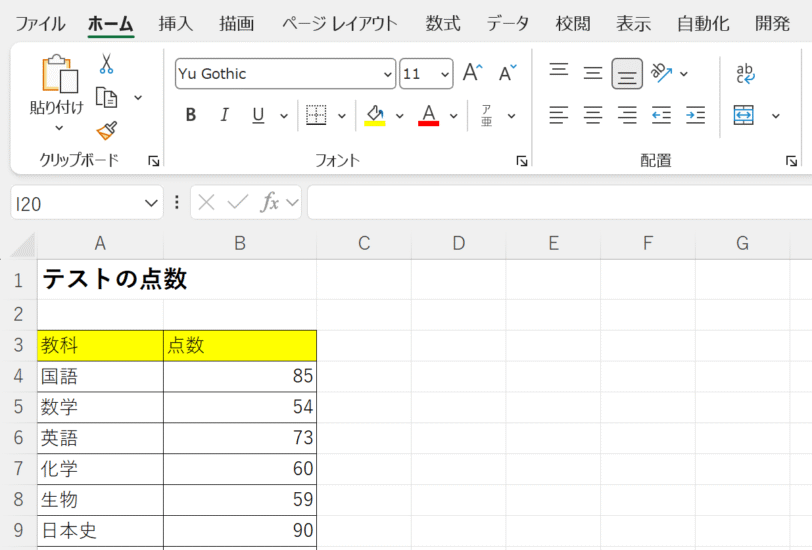Open the font size 11 dropdown
Image resolution: width=812 pixels, height=550 pixels.
[445, 74]
